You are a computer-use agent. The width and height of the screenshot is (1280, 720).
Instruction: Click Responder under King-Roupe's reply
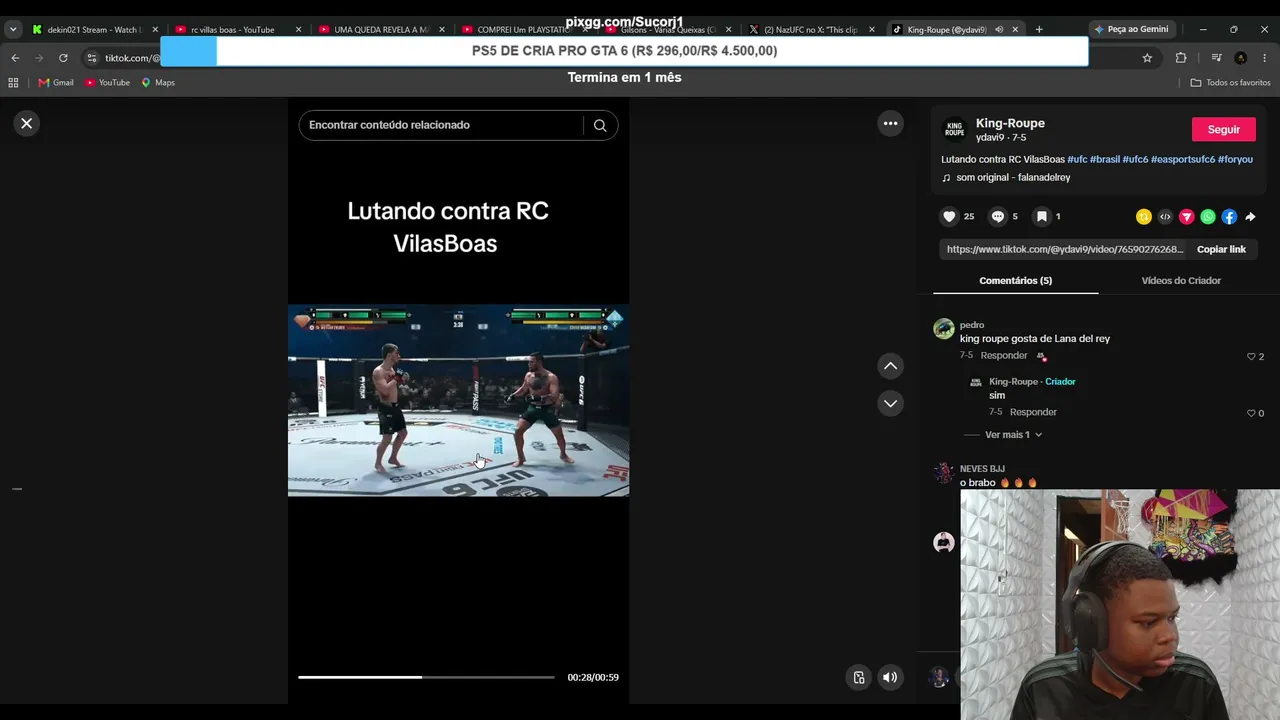[x=1033, y=412]
